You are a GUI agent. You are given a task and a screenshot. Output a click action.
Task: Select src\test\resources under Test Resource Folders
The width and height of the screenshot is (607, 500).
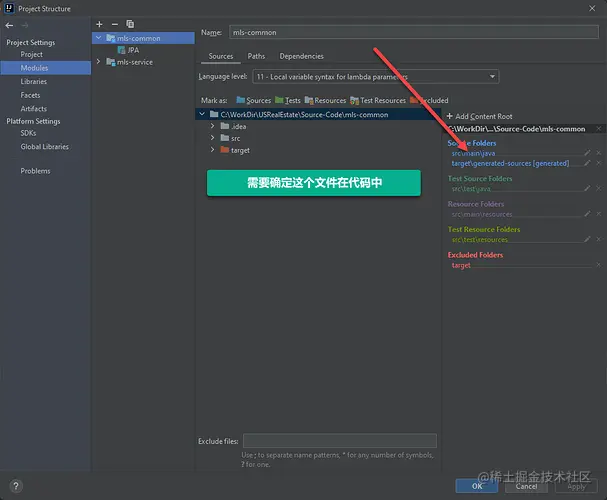480,240
